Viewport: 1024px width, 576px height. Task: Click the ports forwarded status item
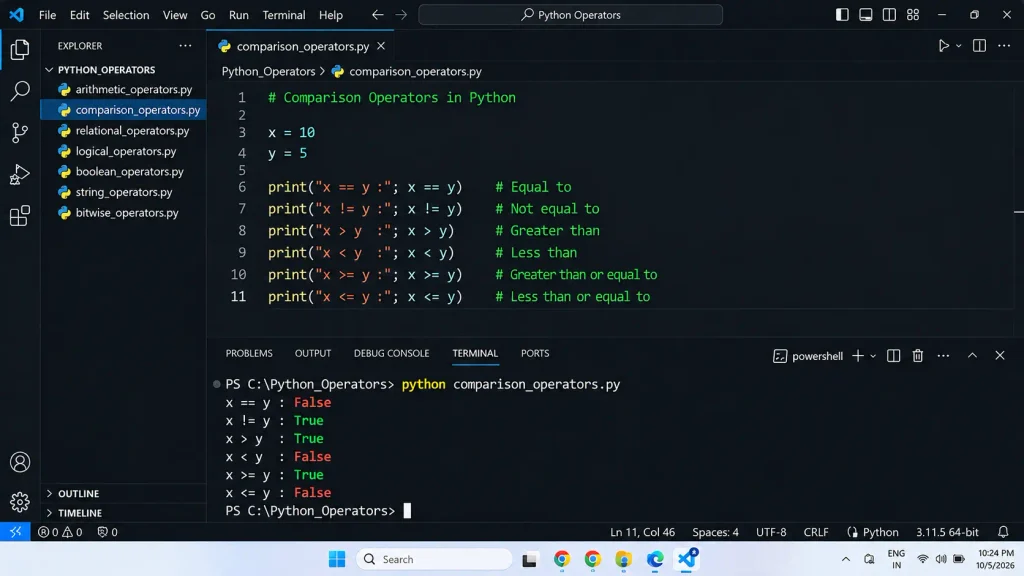(108, 532)
